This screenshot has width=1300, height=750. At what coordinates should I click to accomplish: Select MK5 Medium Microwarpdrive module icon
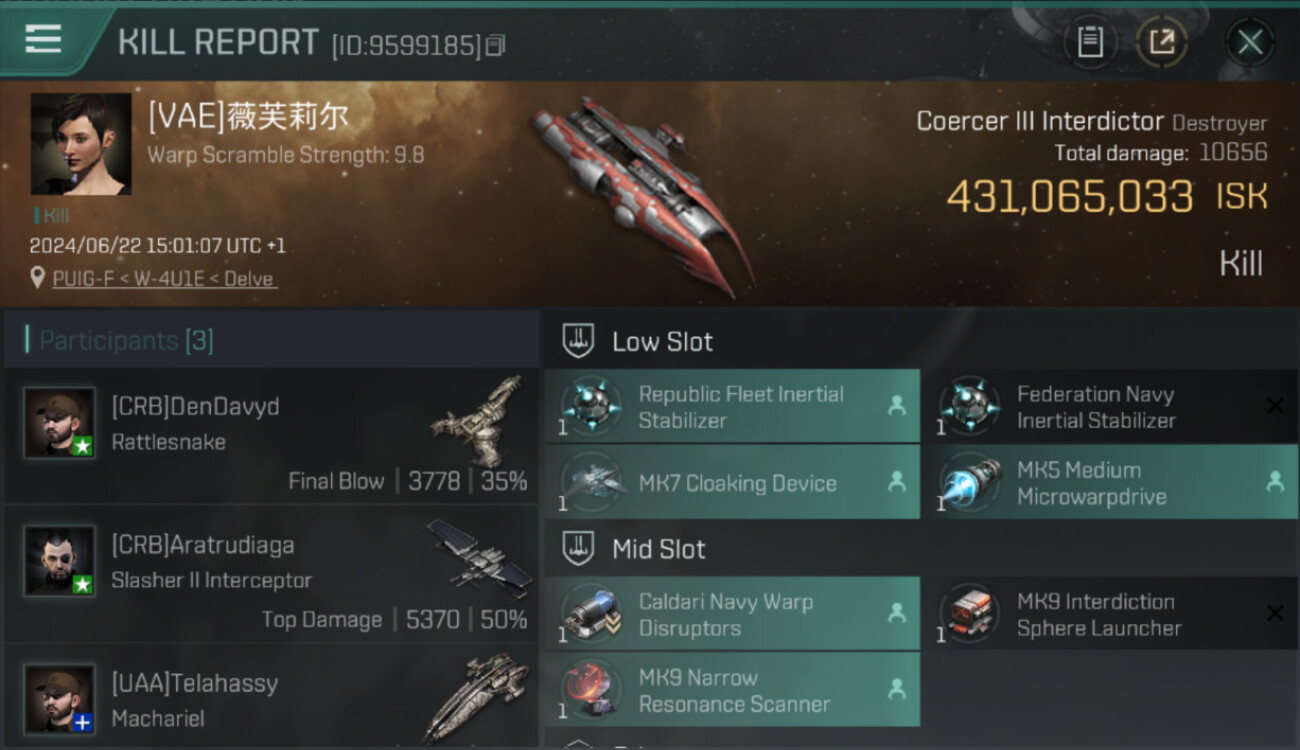[x=969, y=482]
